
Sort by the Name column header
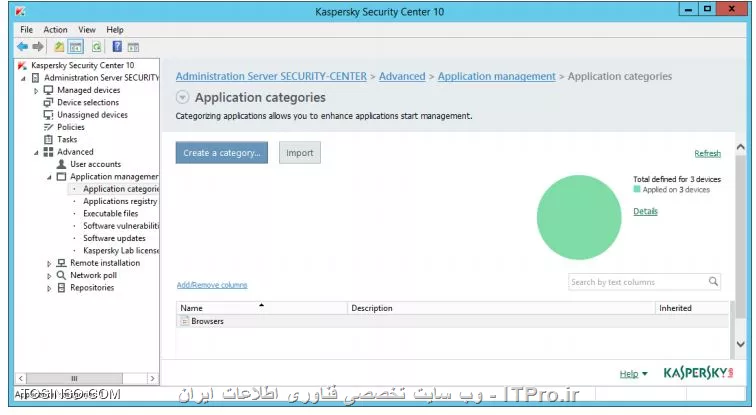click(x=261, y=308)
